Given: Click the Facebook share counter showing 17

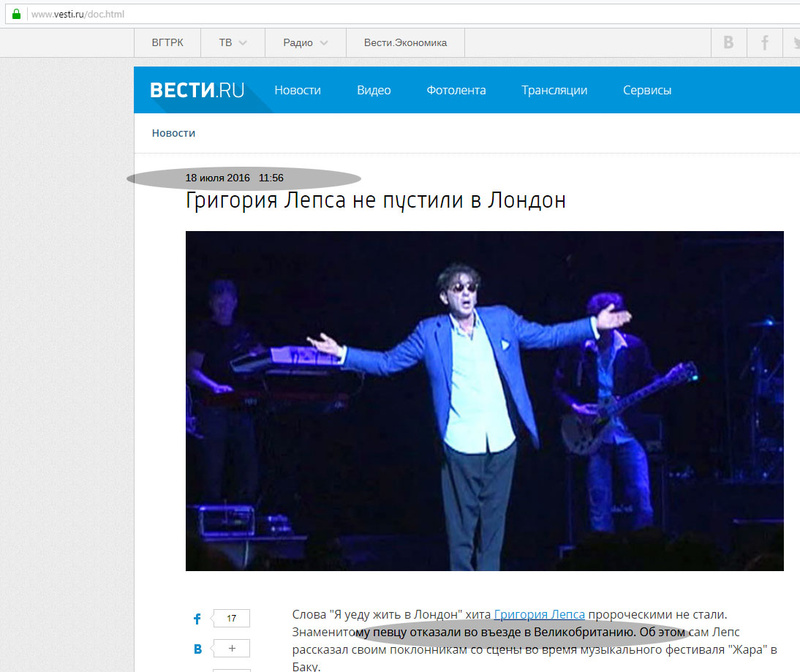Looking at the screenshot, I should coord(232,619).
